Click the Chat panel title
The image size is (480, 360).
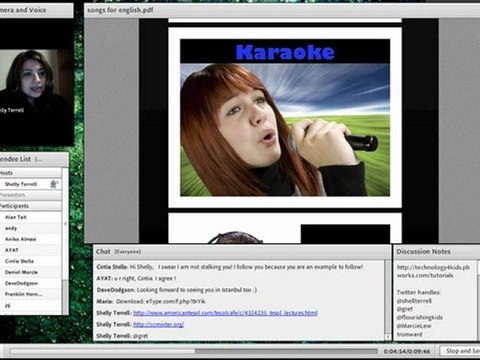103,252
